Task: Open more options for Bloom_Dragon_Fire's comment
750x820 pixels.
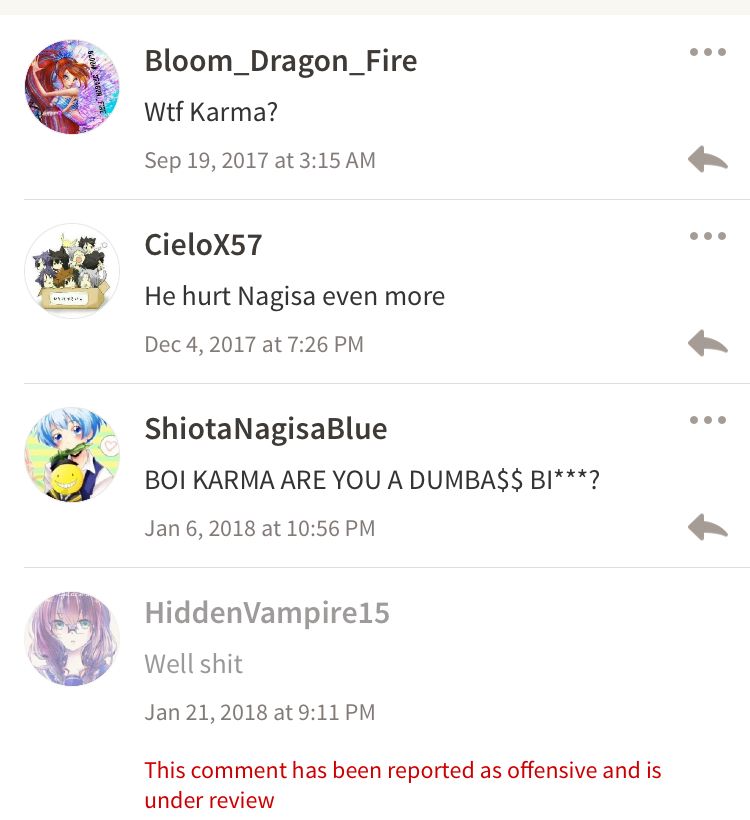Action: point(708,52)
